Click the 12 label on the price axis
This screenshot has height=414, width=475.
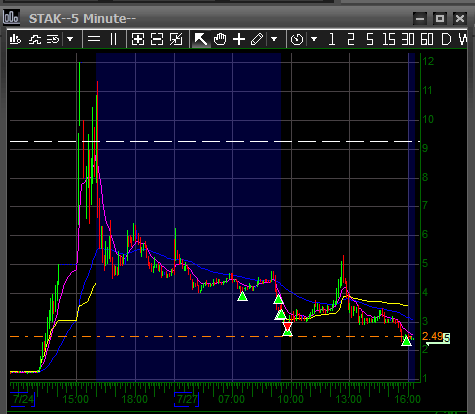click(x=428, y=61)
